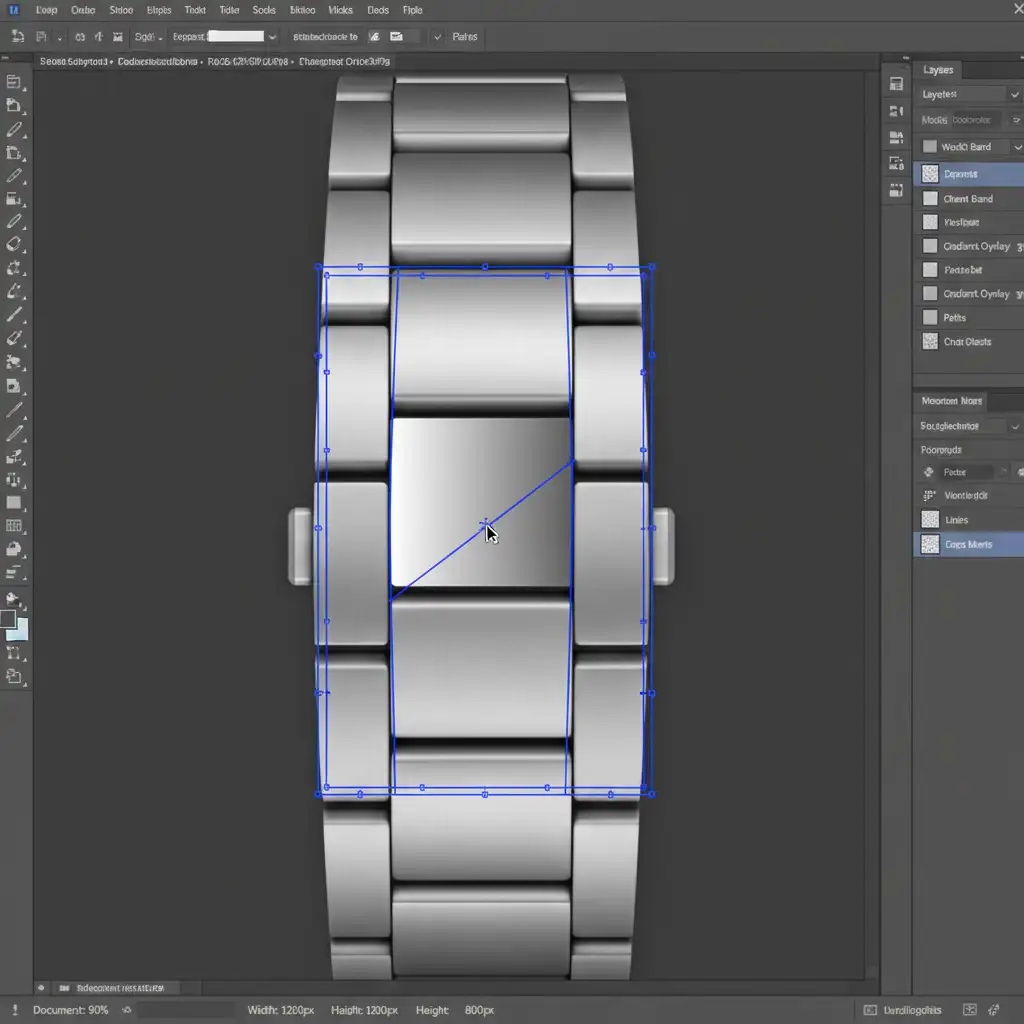This screenshot has width=1024, height=1024.
Task: Switch to the Layes panel tab
Action: pos(938,70)
